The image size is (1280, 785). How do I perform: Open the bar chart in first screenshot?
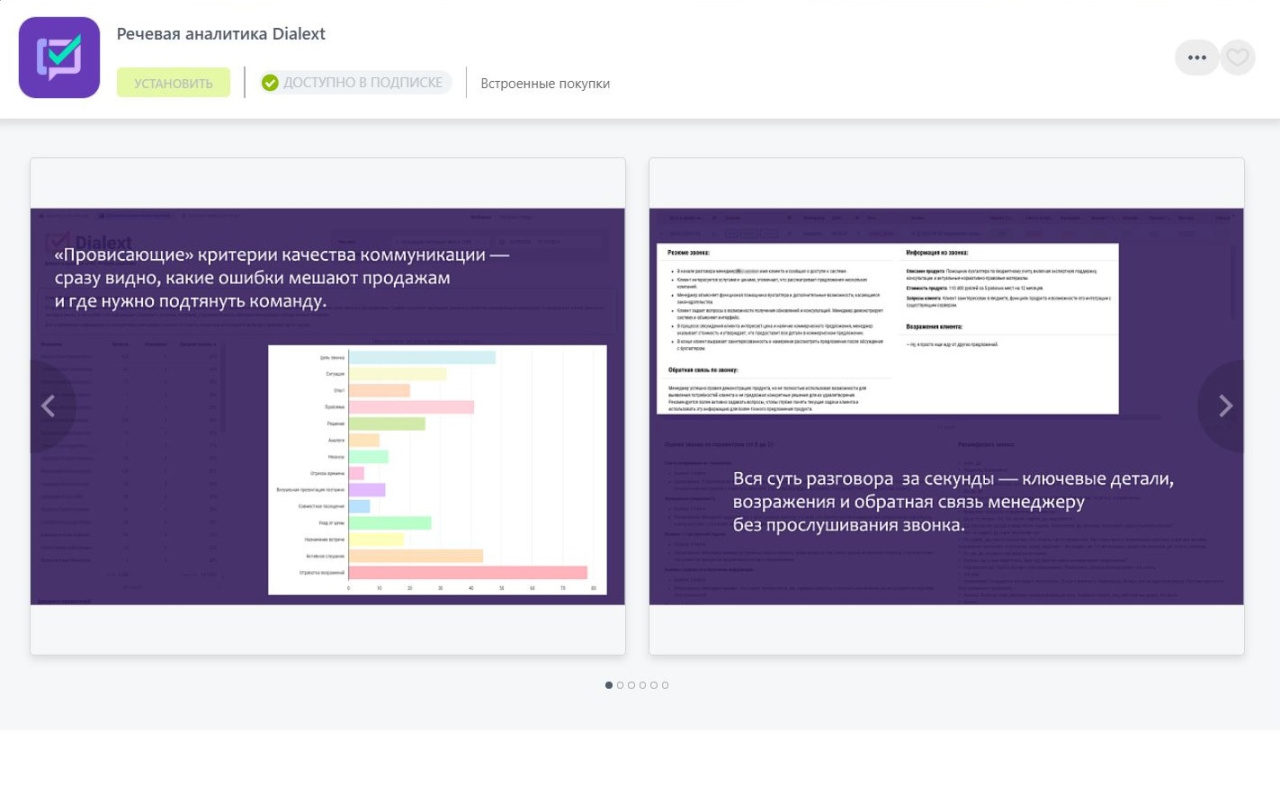tap(437, 469)
